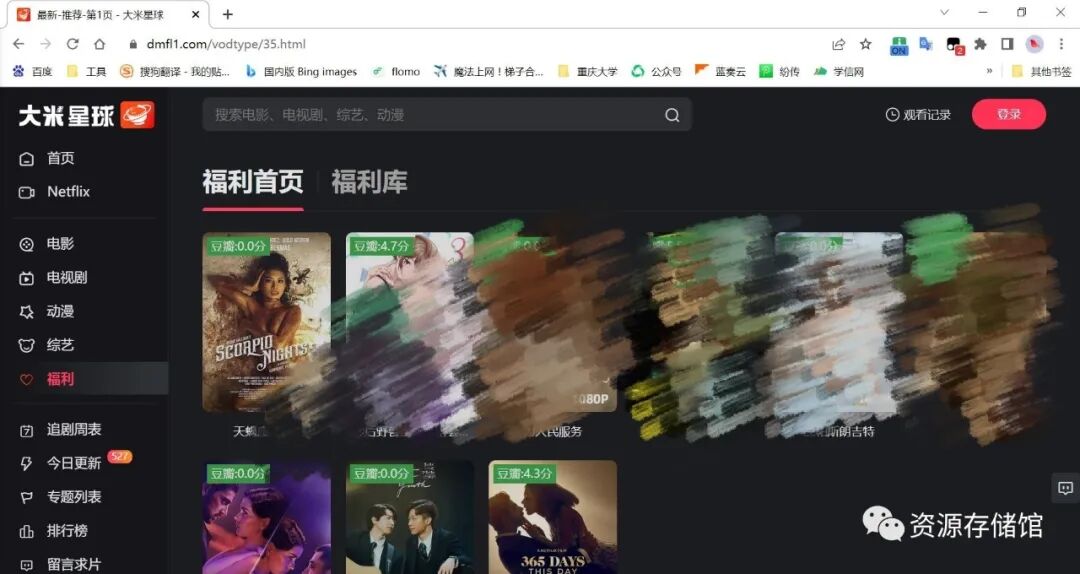Open 追剧周表 schedule in sidebar
Screen dimensions: 1080x574
pyautogui.click(x=60, y=430)
